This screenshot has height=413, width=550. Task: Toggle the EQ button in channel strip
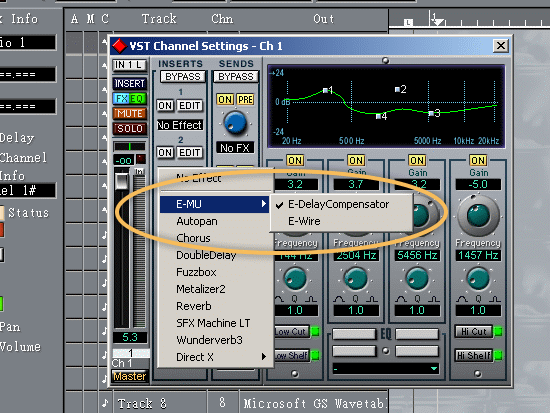(138, 99)
